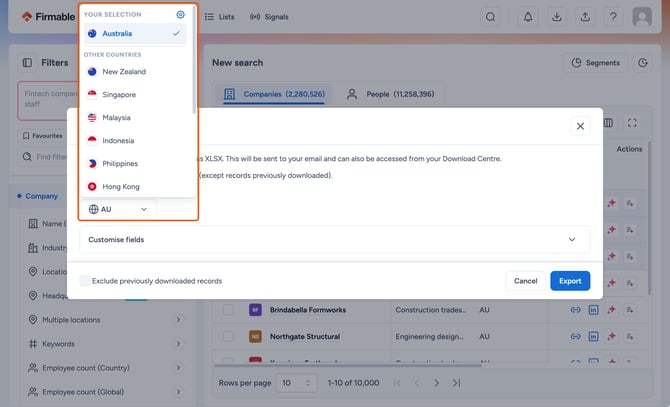Open Favourites filters
The height and width of the screenshot is (407, 670).
[42, 136]
